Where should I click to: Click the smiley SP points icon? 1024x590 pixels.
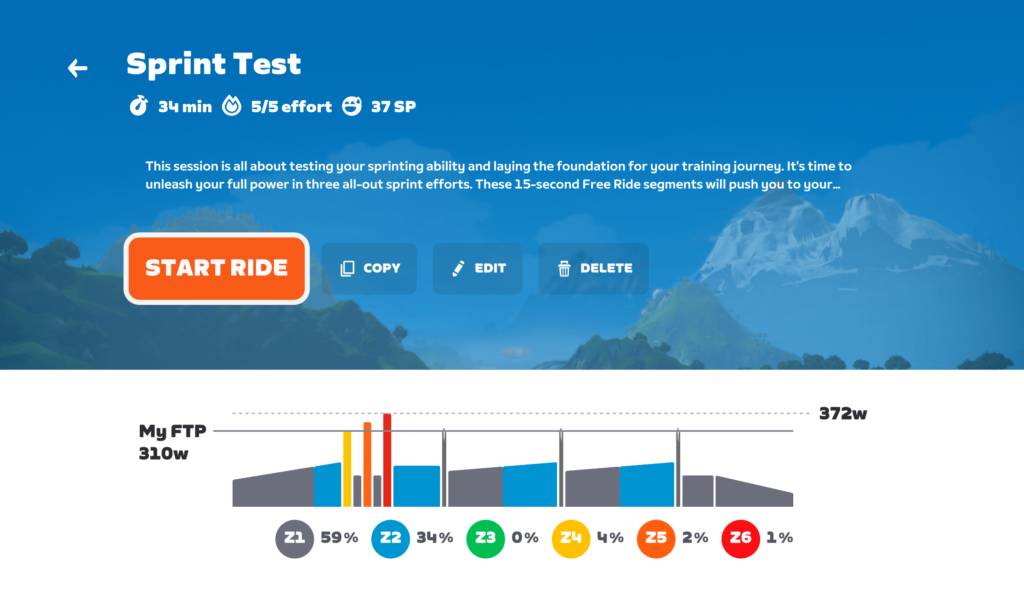coord(352,106)
